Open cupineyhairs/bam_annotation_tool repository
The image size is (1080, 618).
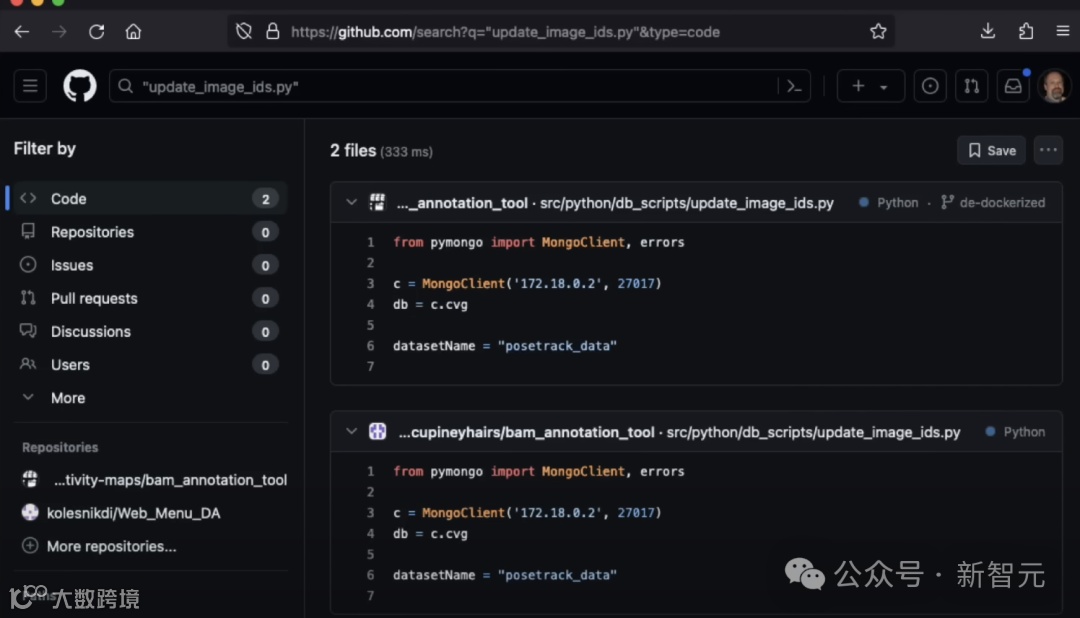526,432
